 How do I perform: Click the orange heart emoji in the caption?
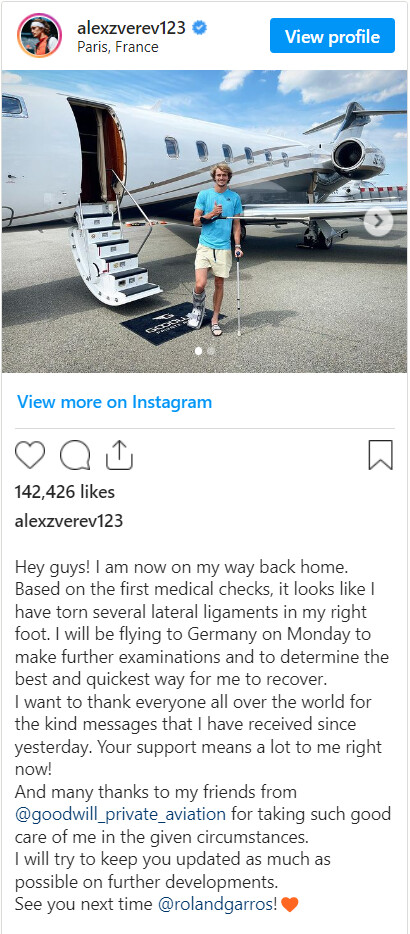(289, 905)
